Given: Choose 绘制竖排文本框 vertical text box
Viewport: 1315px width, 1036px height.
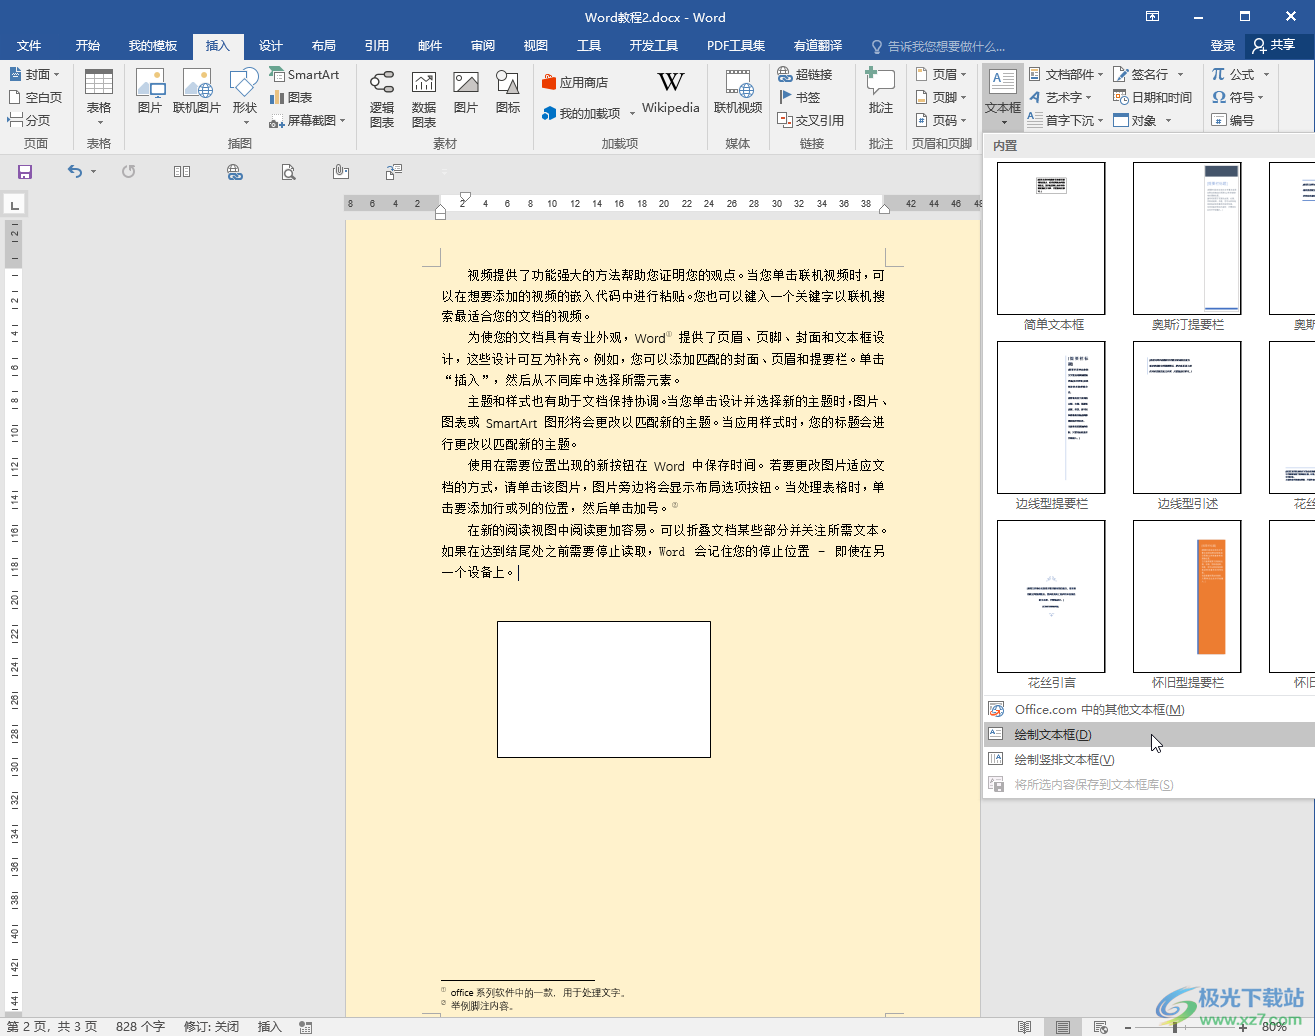Looking at the screenshot, I should coord(1149,759).
